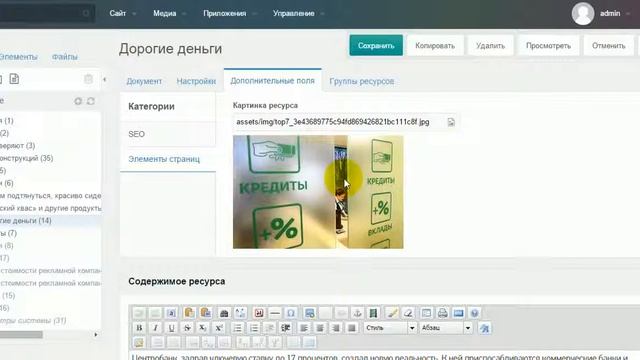Image resolution: width=640 pixels, height=360 pixels.
Task: Click the print icon in editor toolbar
Action: click(442, 313)
